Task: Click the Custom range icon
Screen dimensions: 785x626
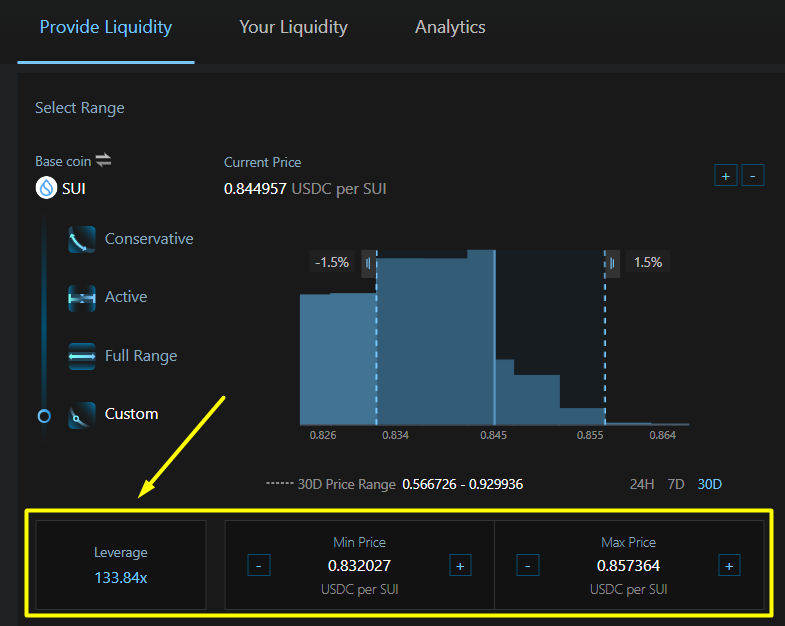Action: [81, 414]
